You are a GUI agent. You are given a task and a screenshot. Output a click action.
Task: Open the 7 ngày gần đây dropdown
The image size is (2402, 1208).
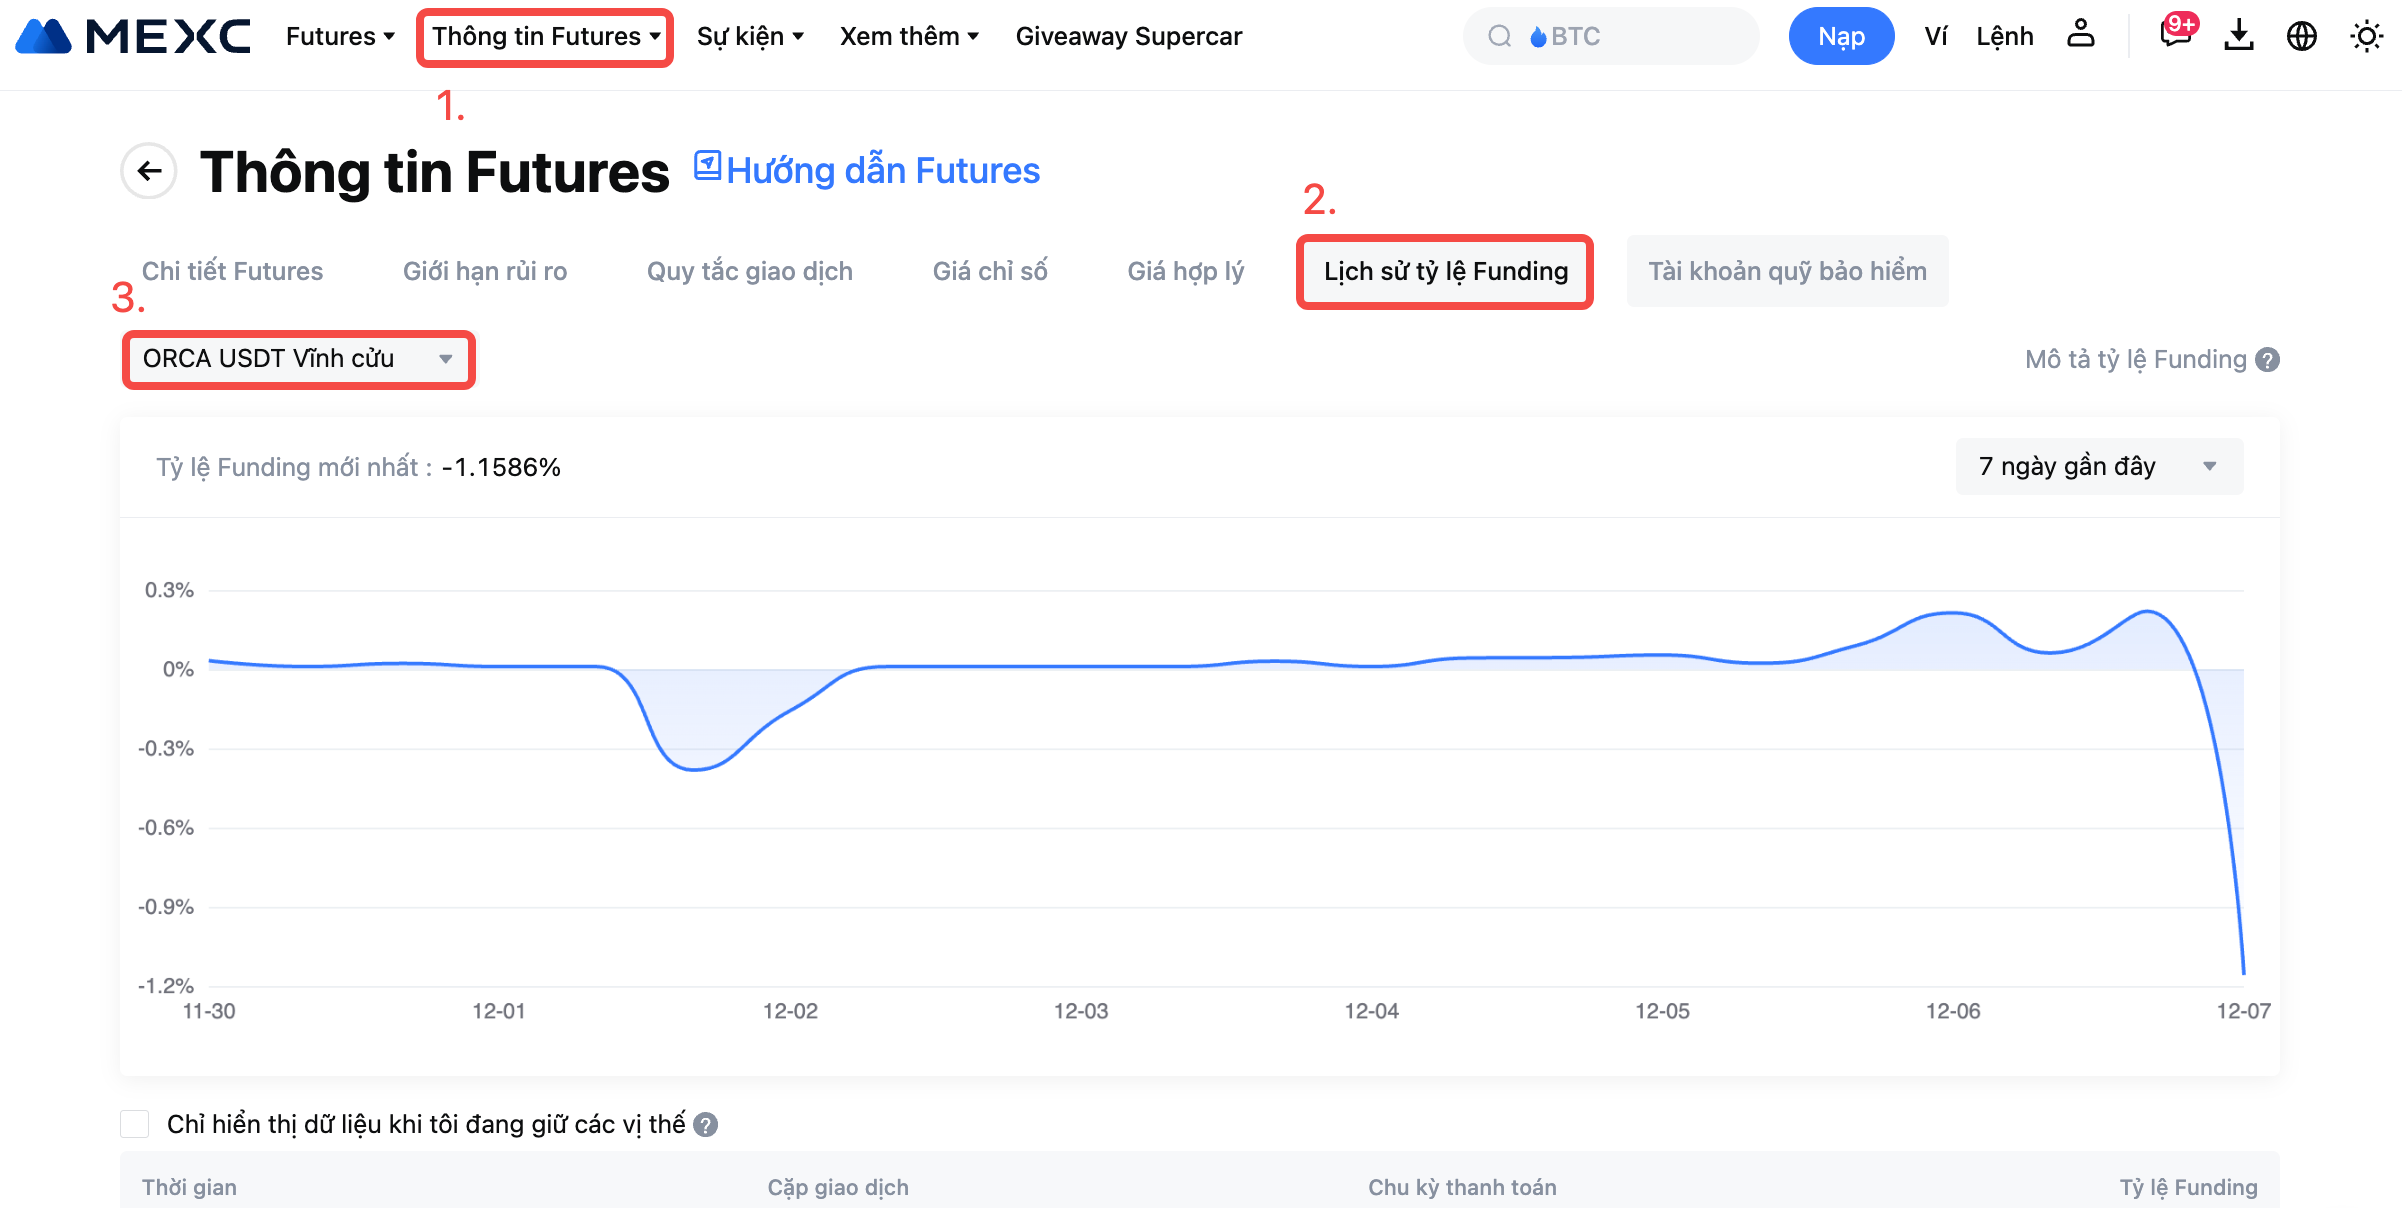click(x=2098, y=467)
